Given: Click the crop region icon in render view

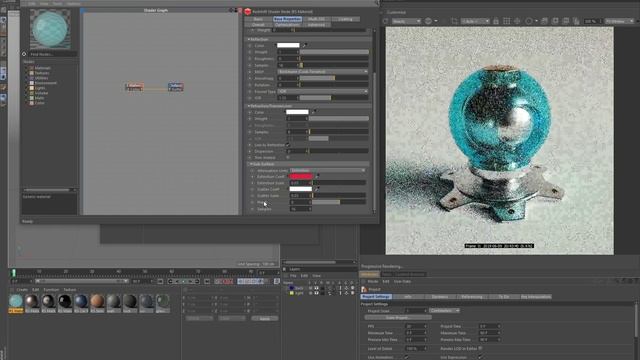Looking at the screenshot, I should pyautogui.click(x=454, y=21).
